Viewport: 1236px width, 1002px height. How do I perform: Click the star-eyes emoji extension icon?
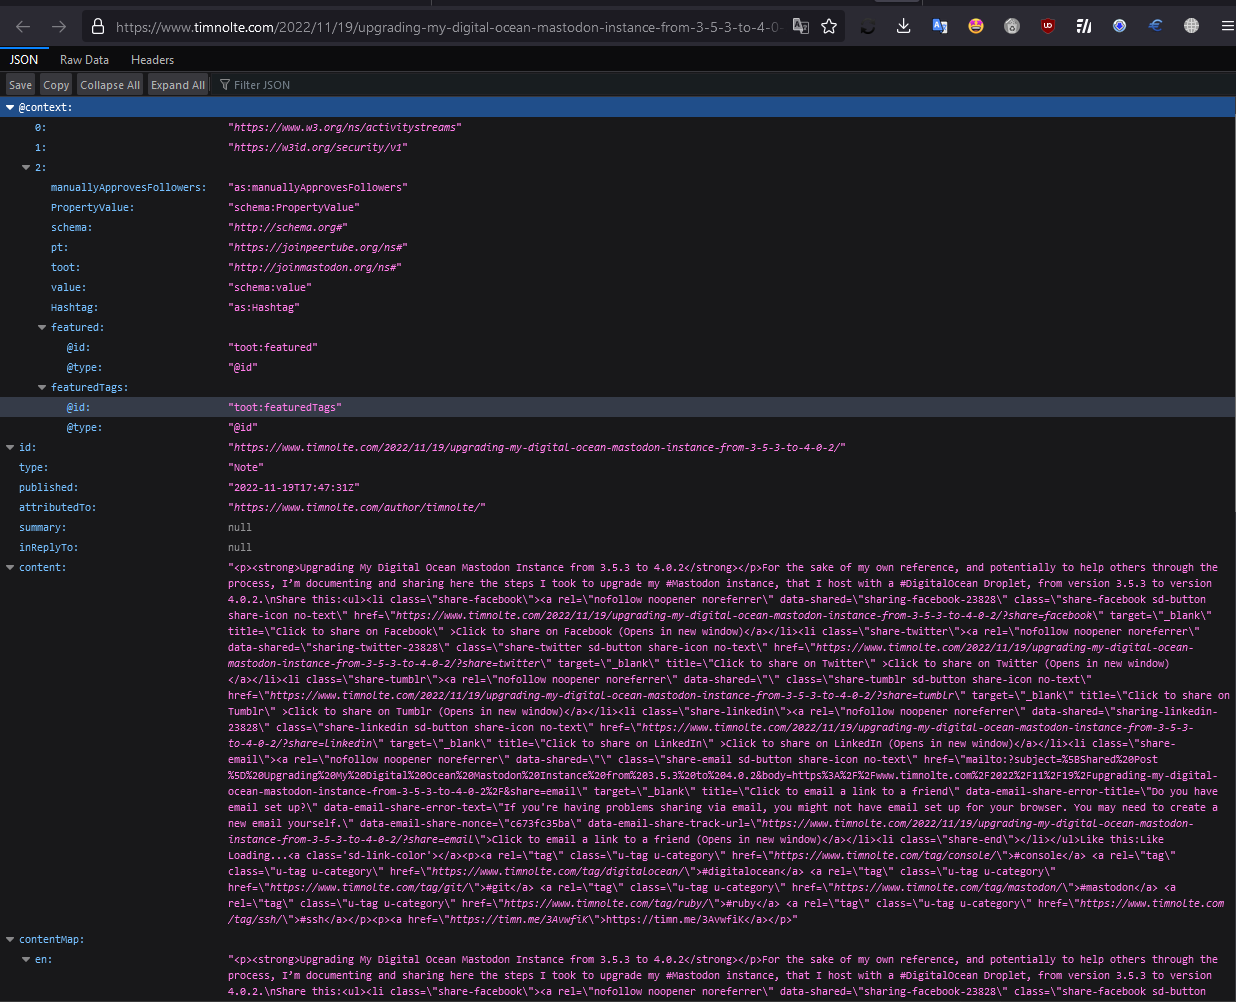click(976, 27)
